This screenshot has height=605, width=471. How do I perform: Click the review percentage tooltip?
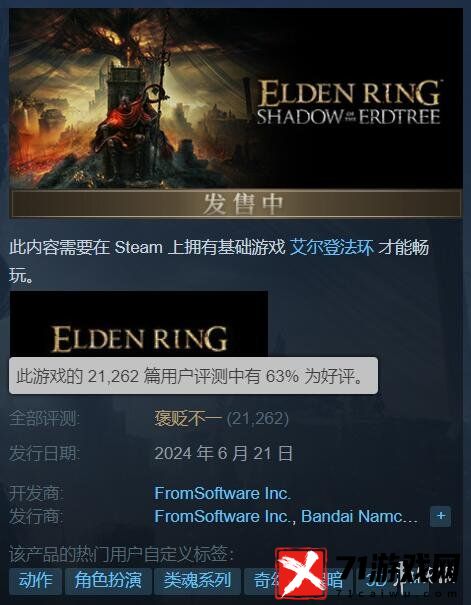193,375
